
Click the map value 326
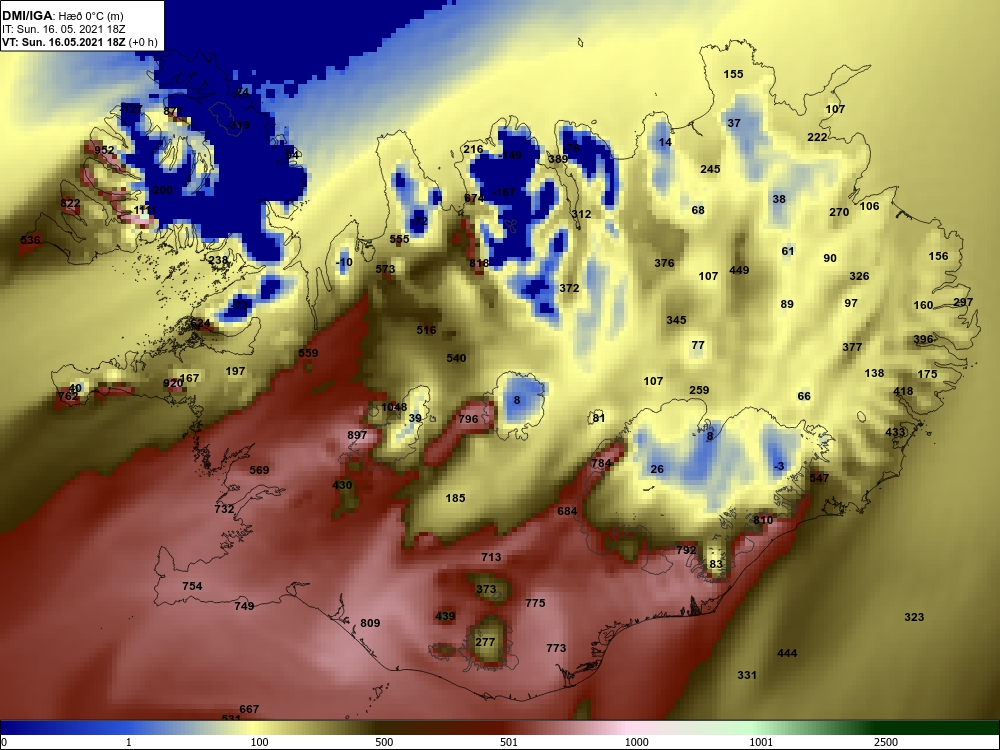pyautogui.click(x=859, y=276)
